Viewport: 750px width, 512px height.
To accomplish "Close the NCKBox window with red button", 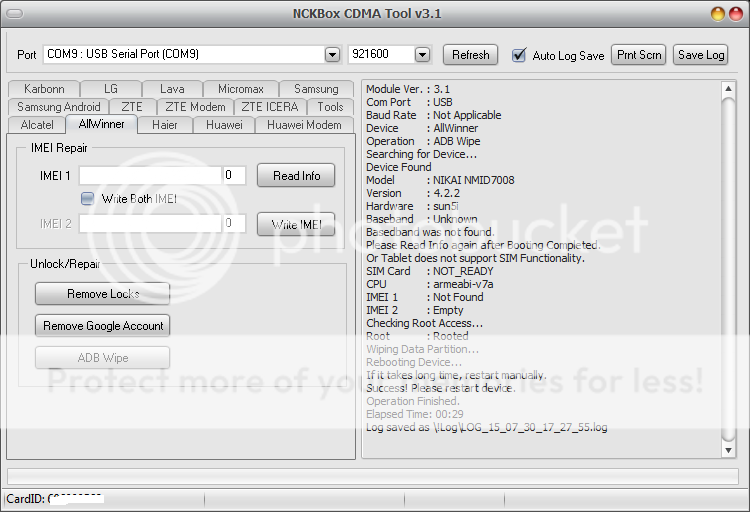I will (736, 14).
